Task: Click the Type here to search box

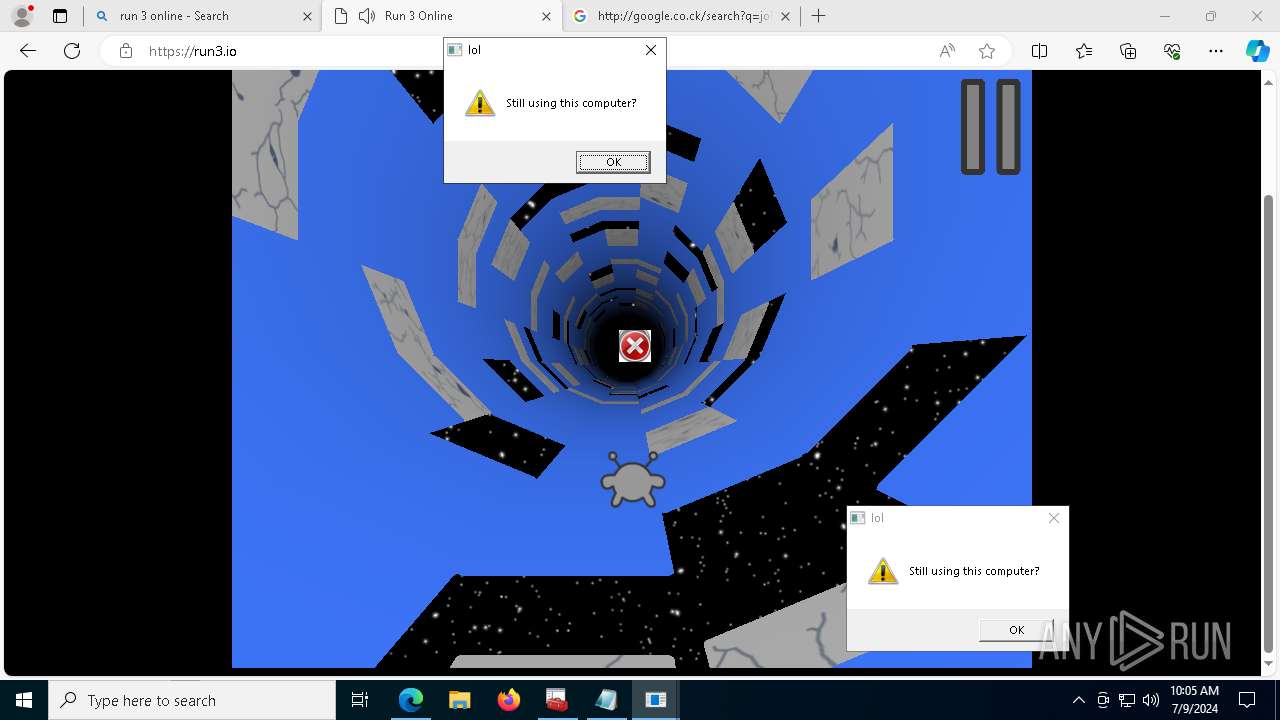Action: [x=192, y=700]
